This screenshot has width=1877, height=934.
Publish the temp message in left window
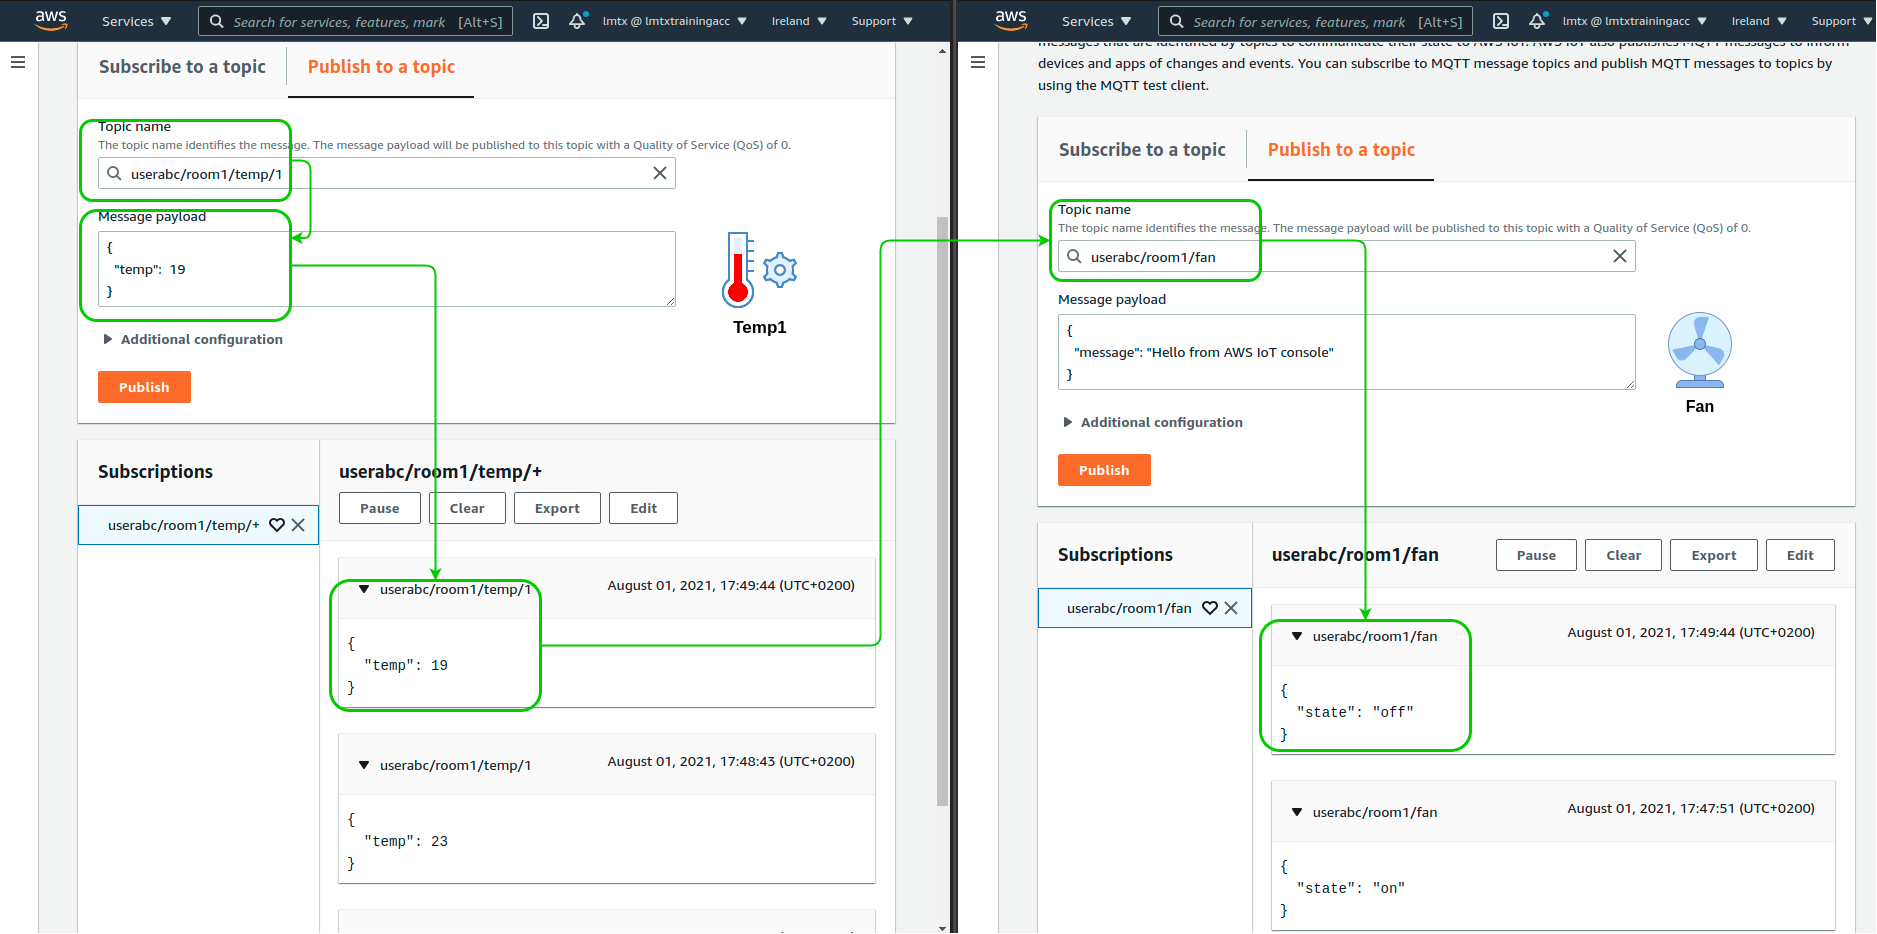click(x=144, y=387)
